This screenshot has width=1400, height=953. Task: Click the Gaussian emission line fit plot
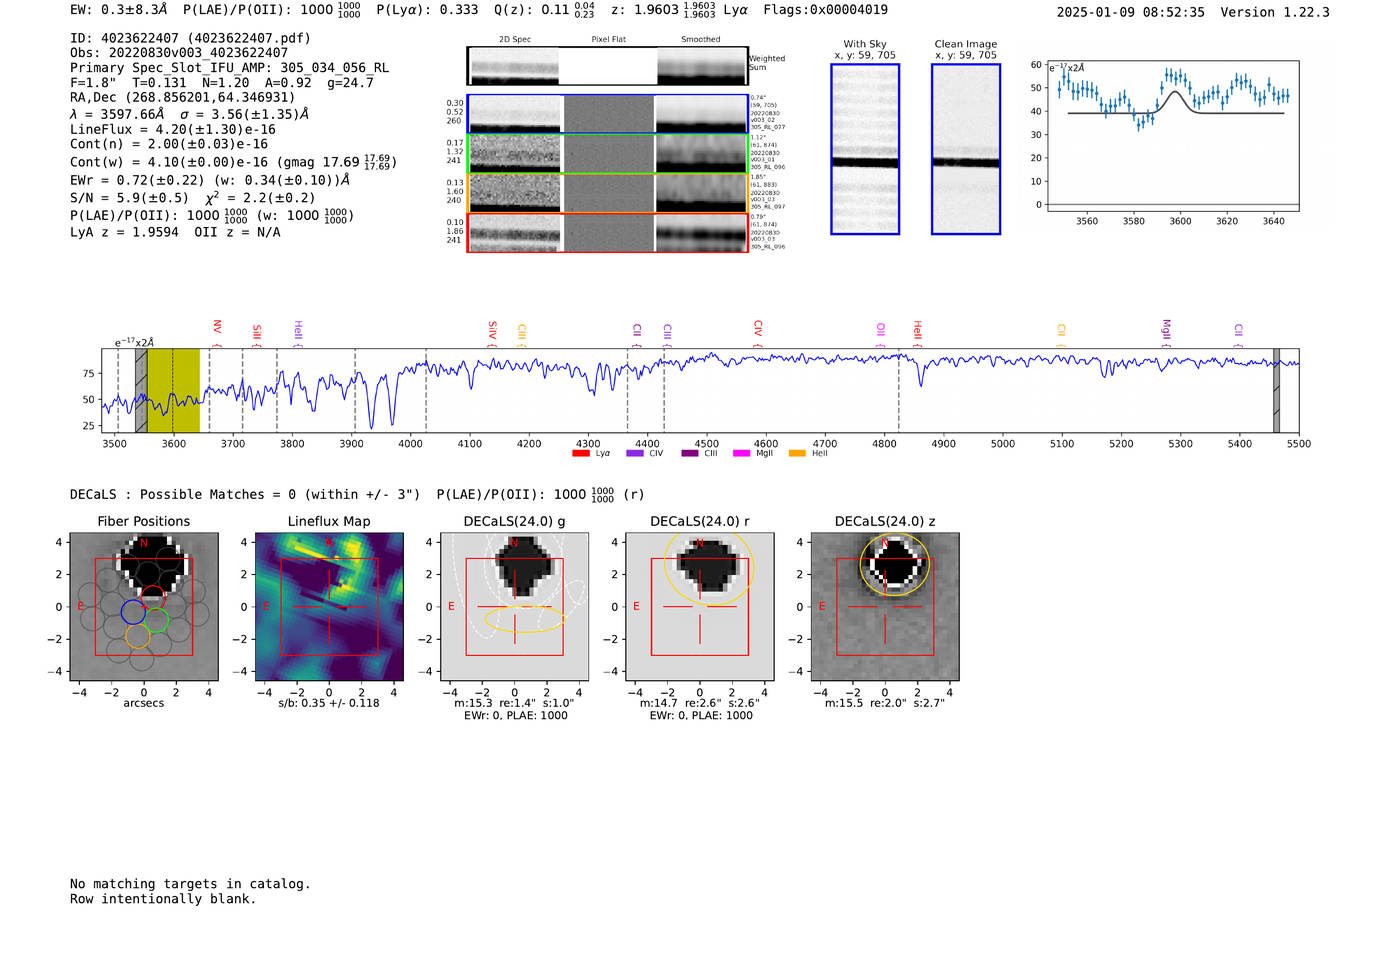coord(1172,136)
